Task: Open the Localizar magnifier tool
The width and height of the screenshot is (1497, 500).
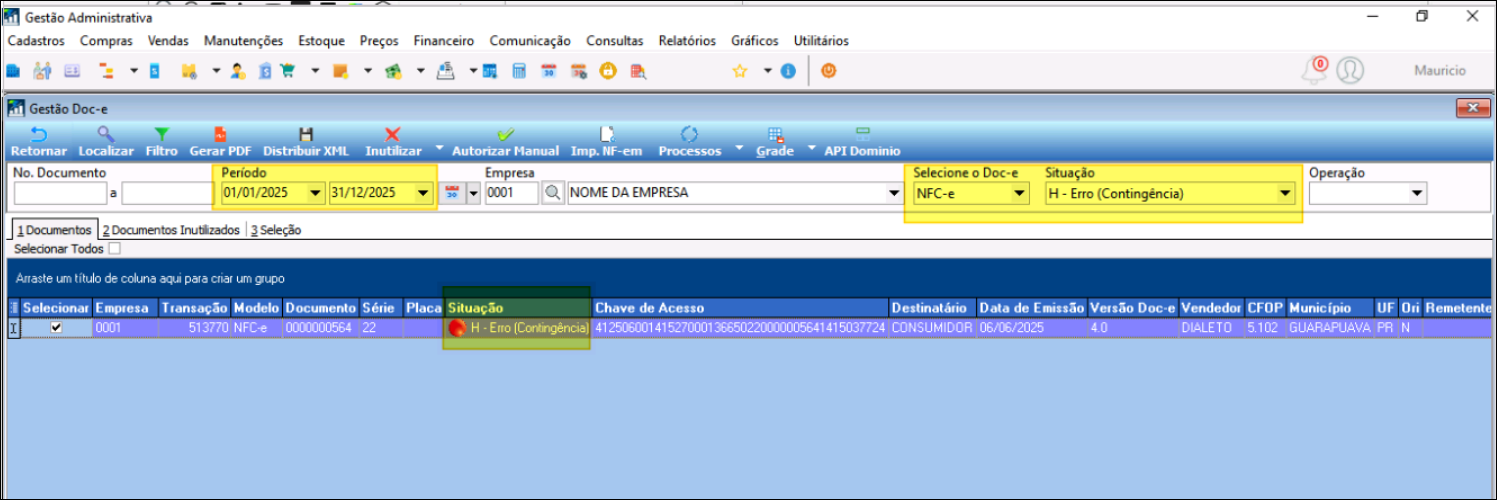Action: 105,134
